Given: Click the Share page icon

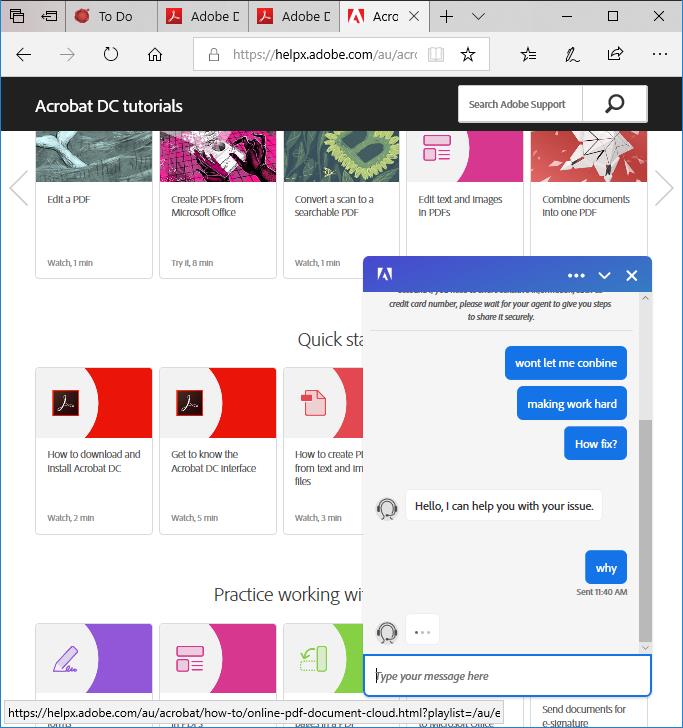Looking at the screenshot, I should pos(615,55).
